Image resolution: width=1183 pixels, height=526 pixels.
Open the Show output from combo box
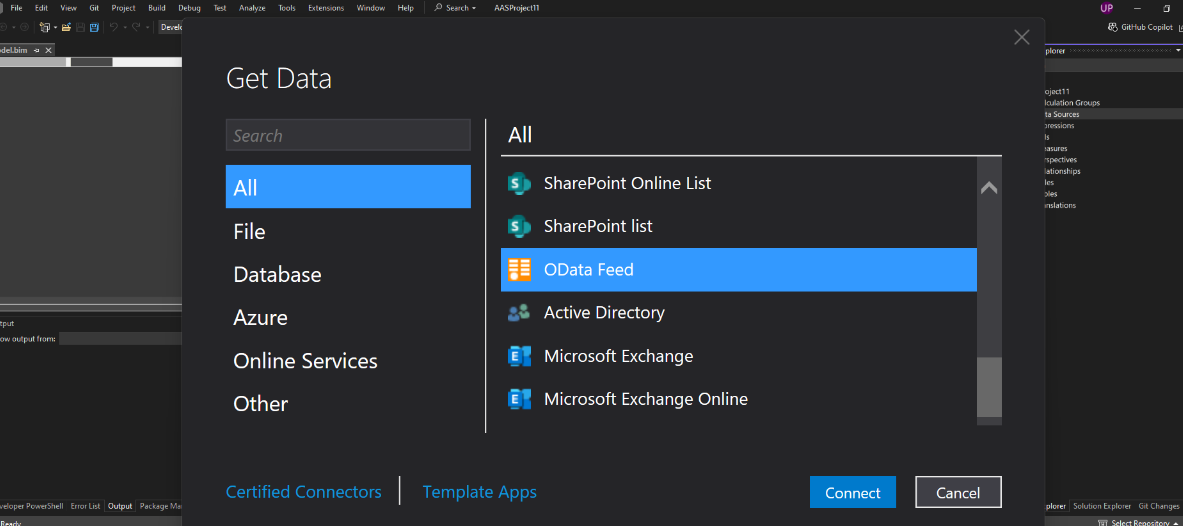pos(121,339)
